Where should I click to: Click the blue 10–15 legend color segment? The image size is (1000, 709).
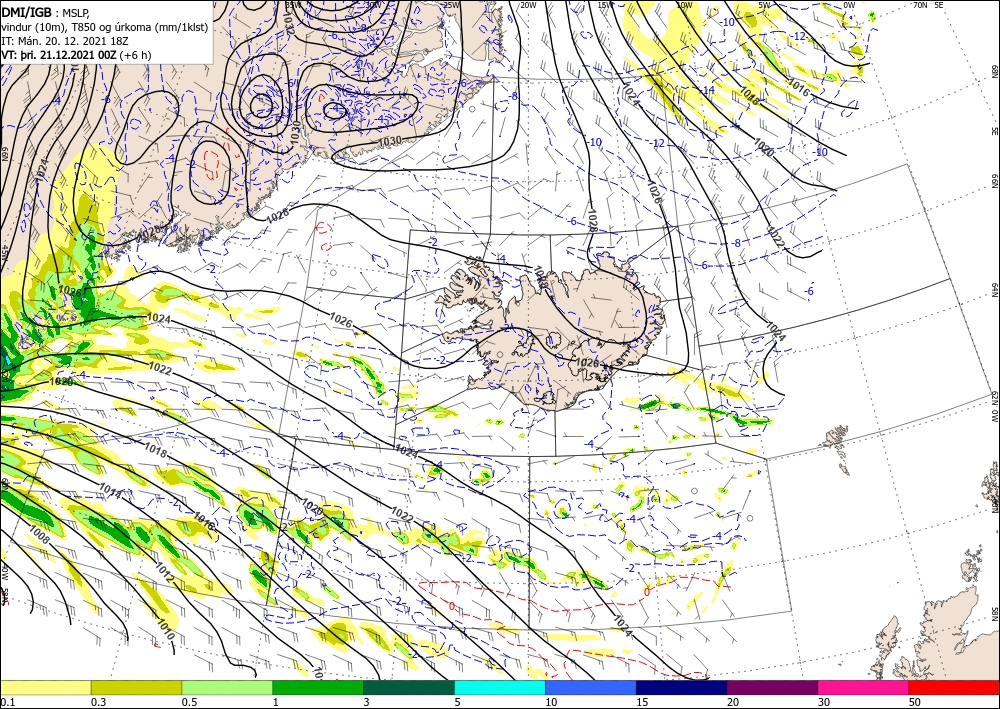click(x=591, y=687)
